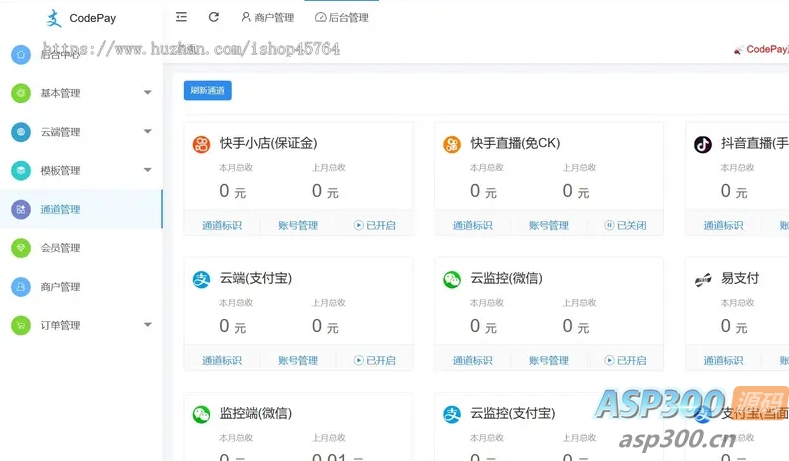Open 通道标识 for 快手小店(保证金)
This screenshot has height=461, width=789.
pos(222,225)
